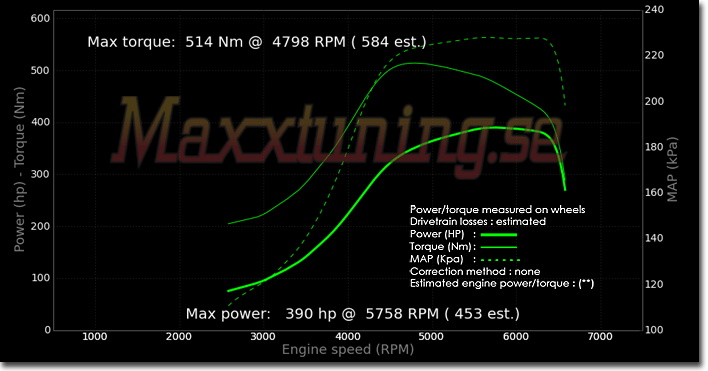Click the 500 left axis tick label
This screenshot has width=708, height=371.
coord(40,70)
